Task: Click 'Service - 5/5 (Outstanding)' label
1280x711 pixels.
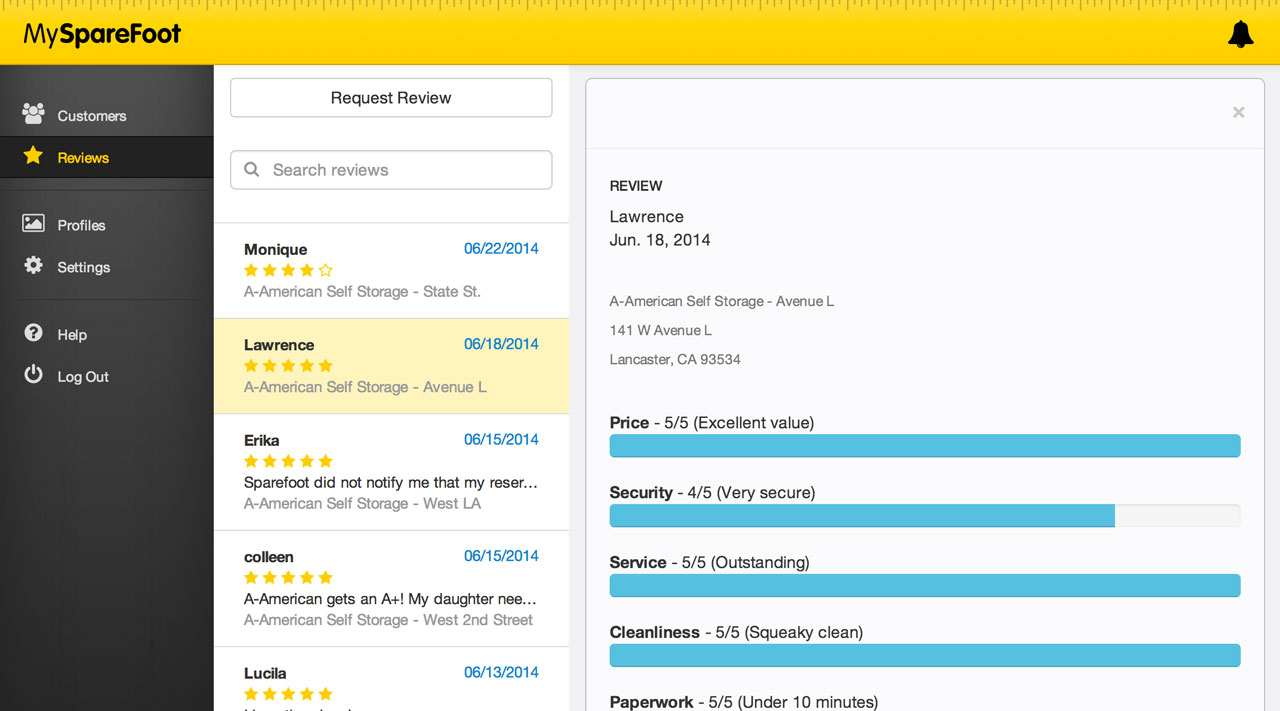Action: pos(709,563)
